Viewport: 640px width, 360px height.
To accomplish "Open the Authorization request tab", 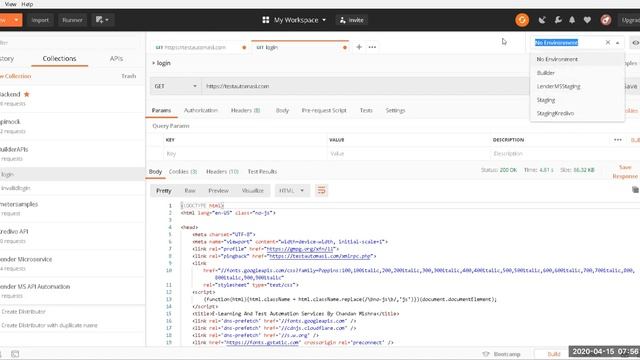I will coord(201,110).
